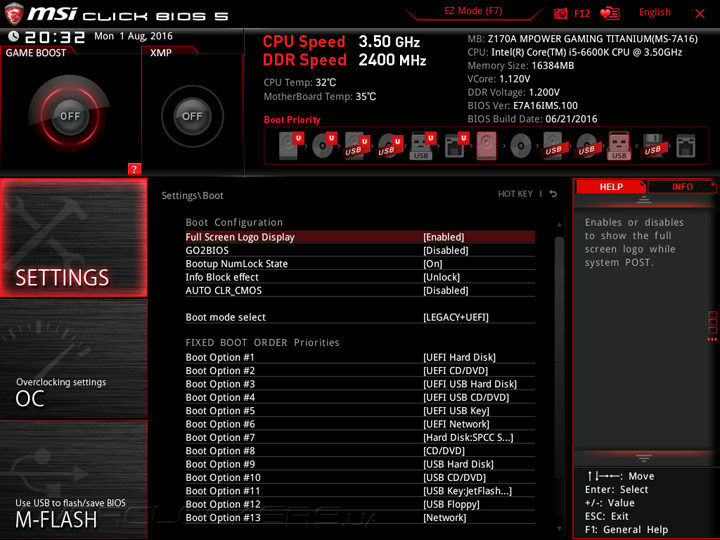Go back using the return arrow icon
The height and width of the screenshot is (540, 720).
point(553,194)
